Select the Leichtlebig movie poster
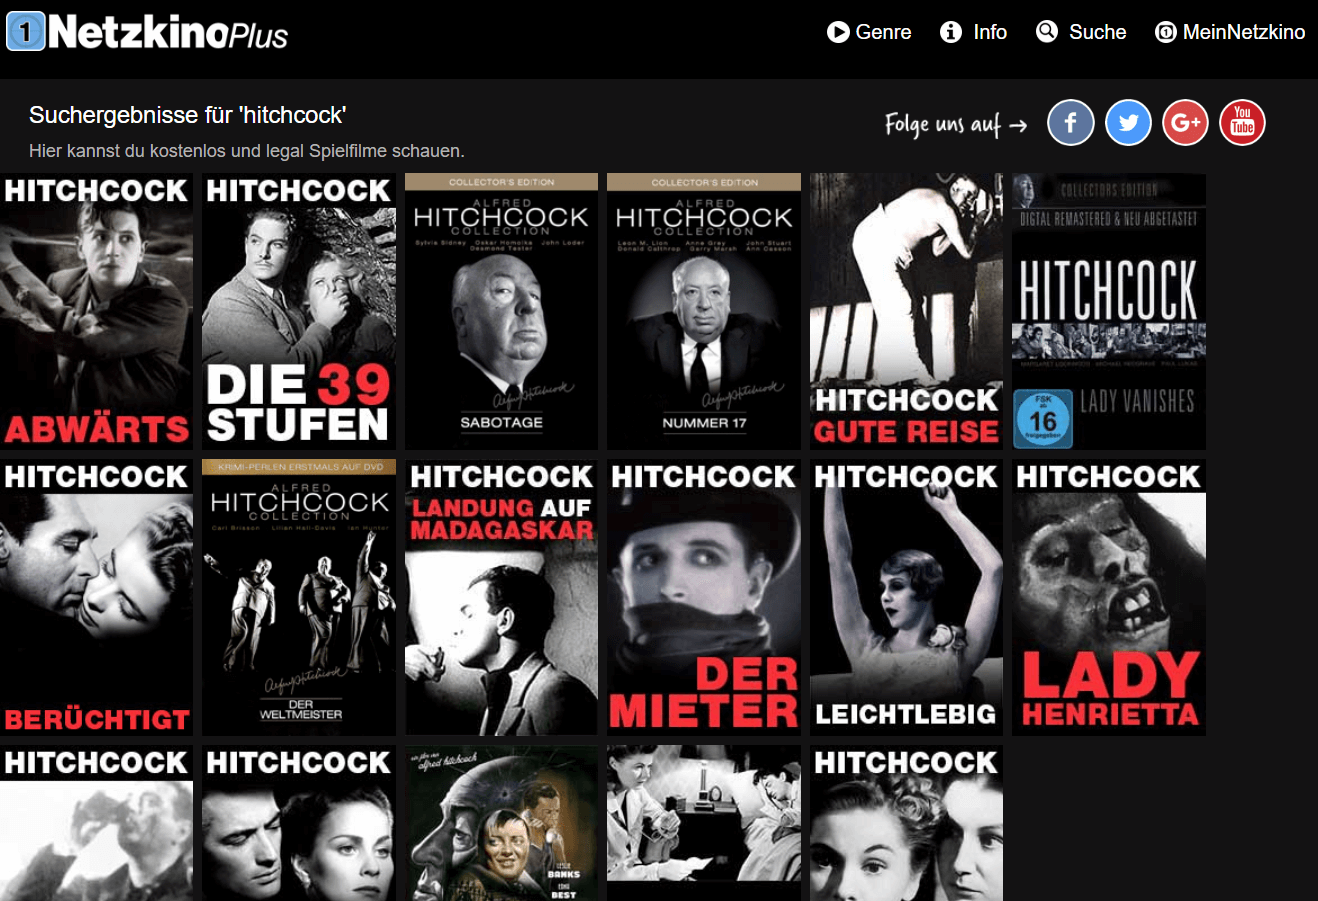This screenshot has height=901, width=1318. pos(906,597)
